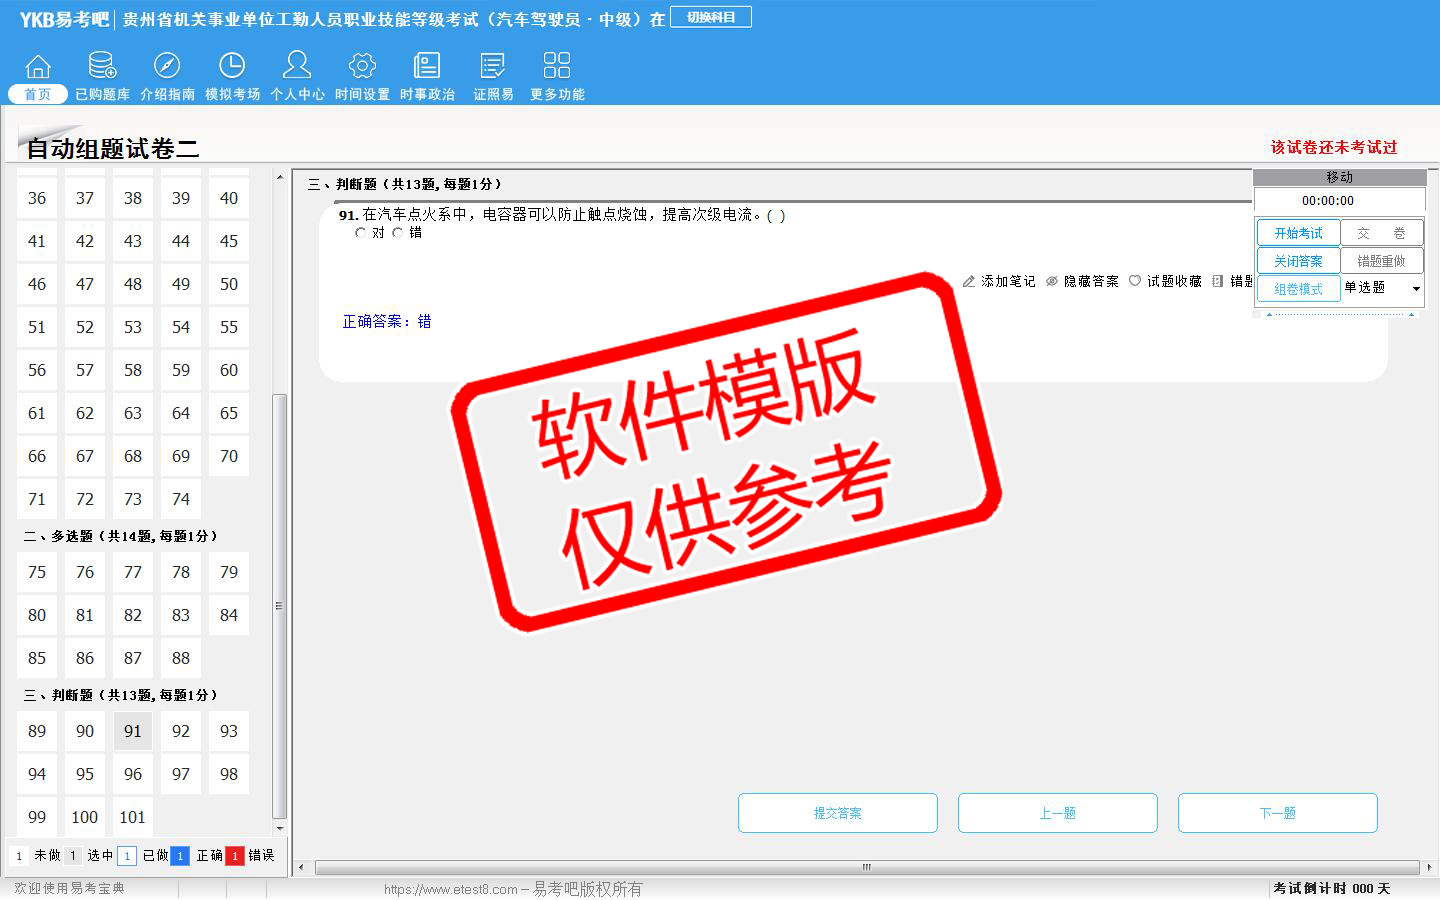This screenshot has height=900, width=1440.
Task: Open 时间设置 gear icon
Action: click(362, 67)
